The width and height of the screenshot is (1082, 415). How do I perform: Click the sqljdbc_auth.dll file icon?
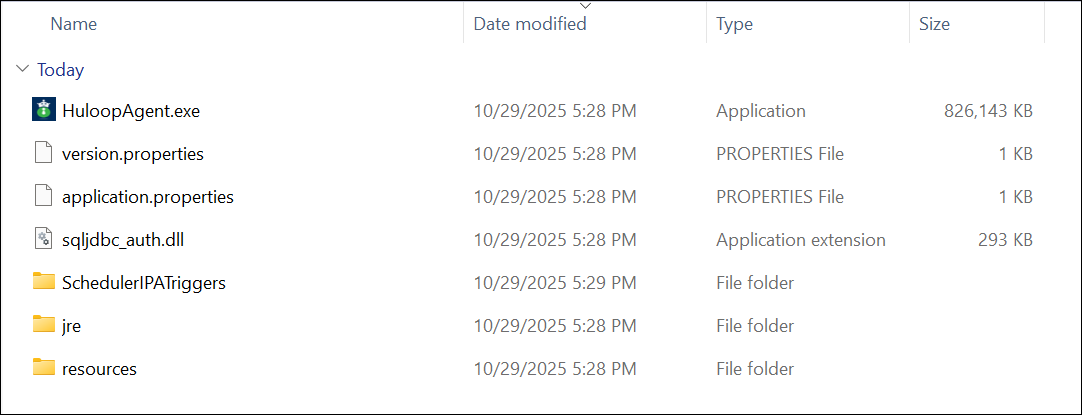[42, 239]
